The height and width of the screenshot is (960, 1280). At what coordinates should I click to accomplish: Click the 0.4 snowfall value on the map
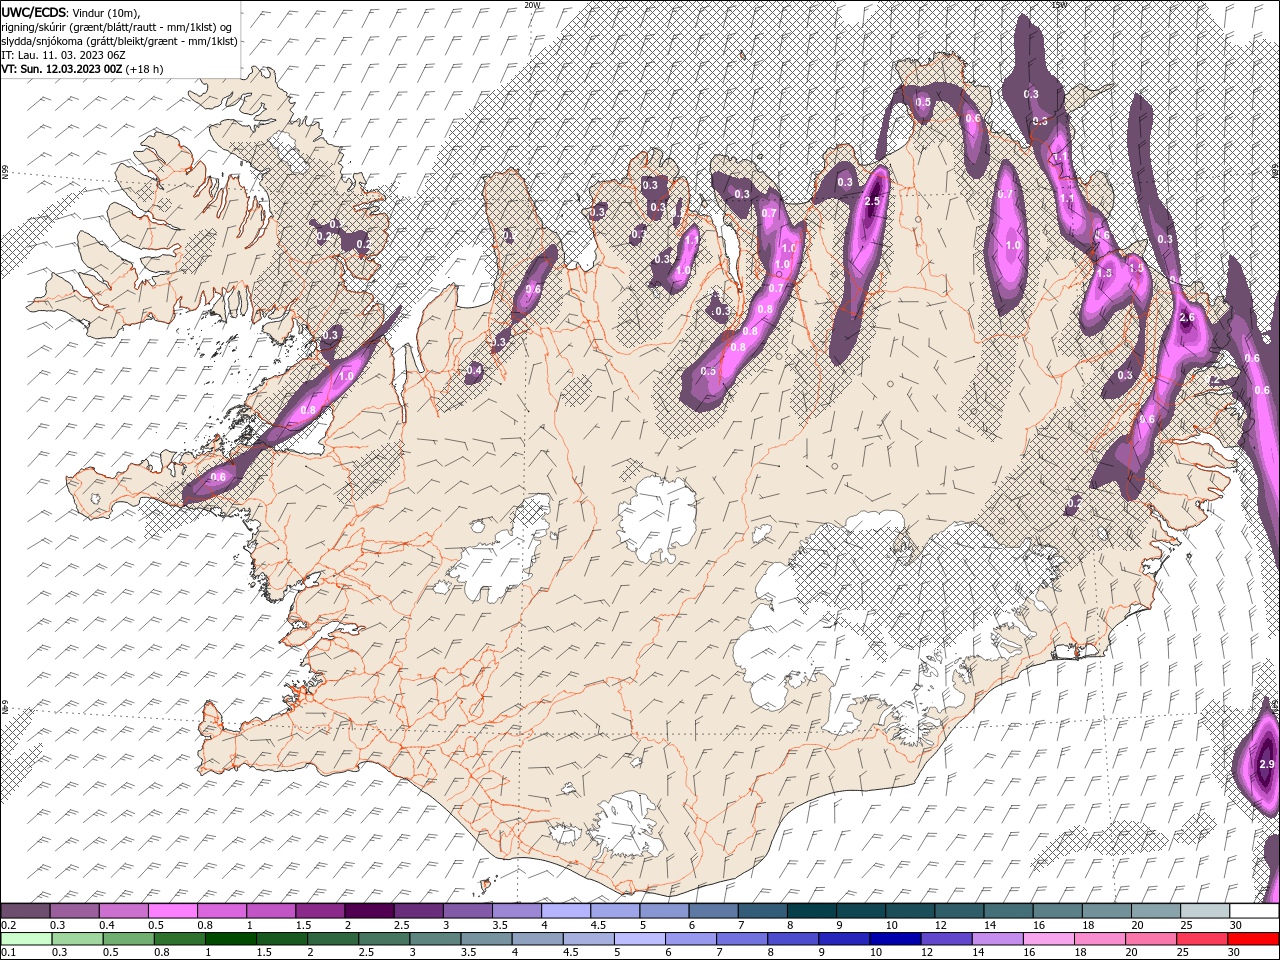[474, 370]
